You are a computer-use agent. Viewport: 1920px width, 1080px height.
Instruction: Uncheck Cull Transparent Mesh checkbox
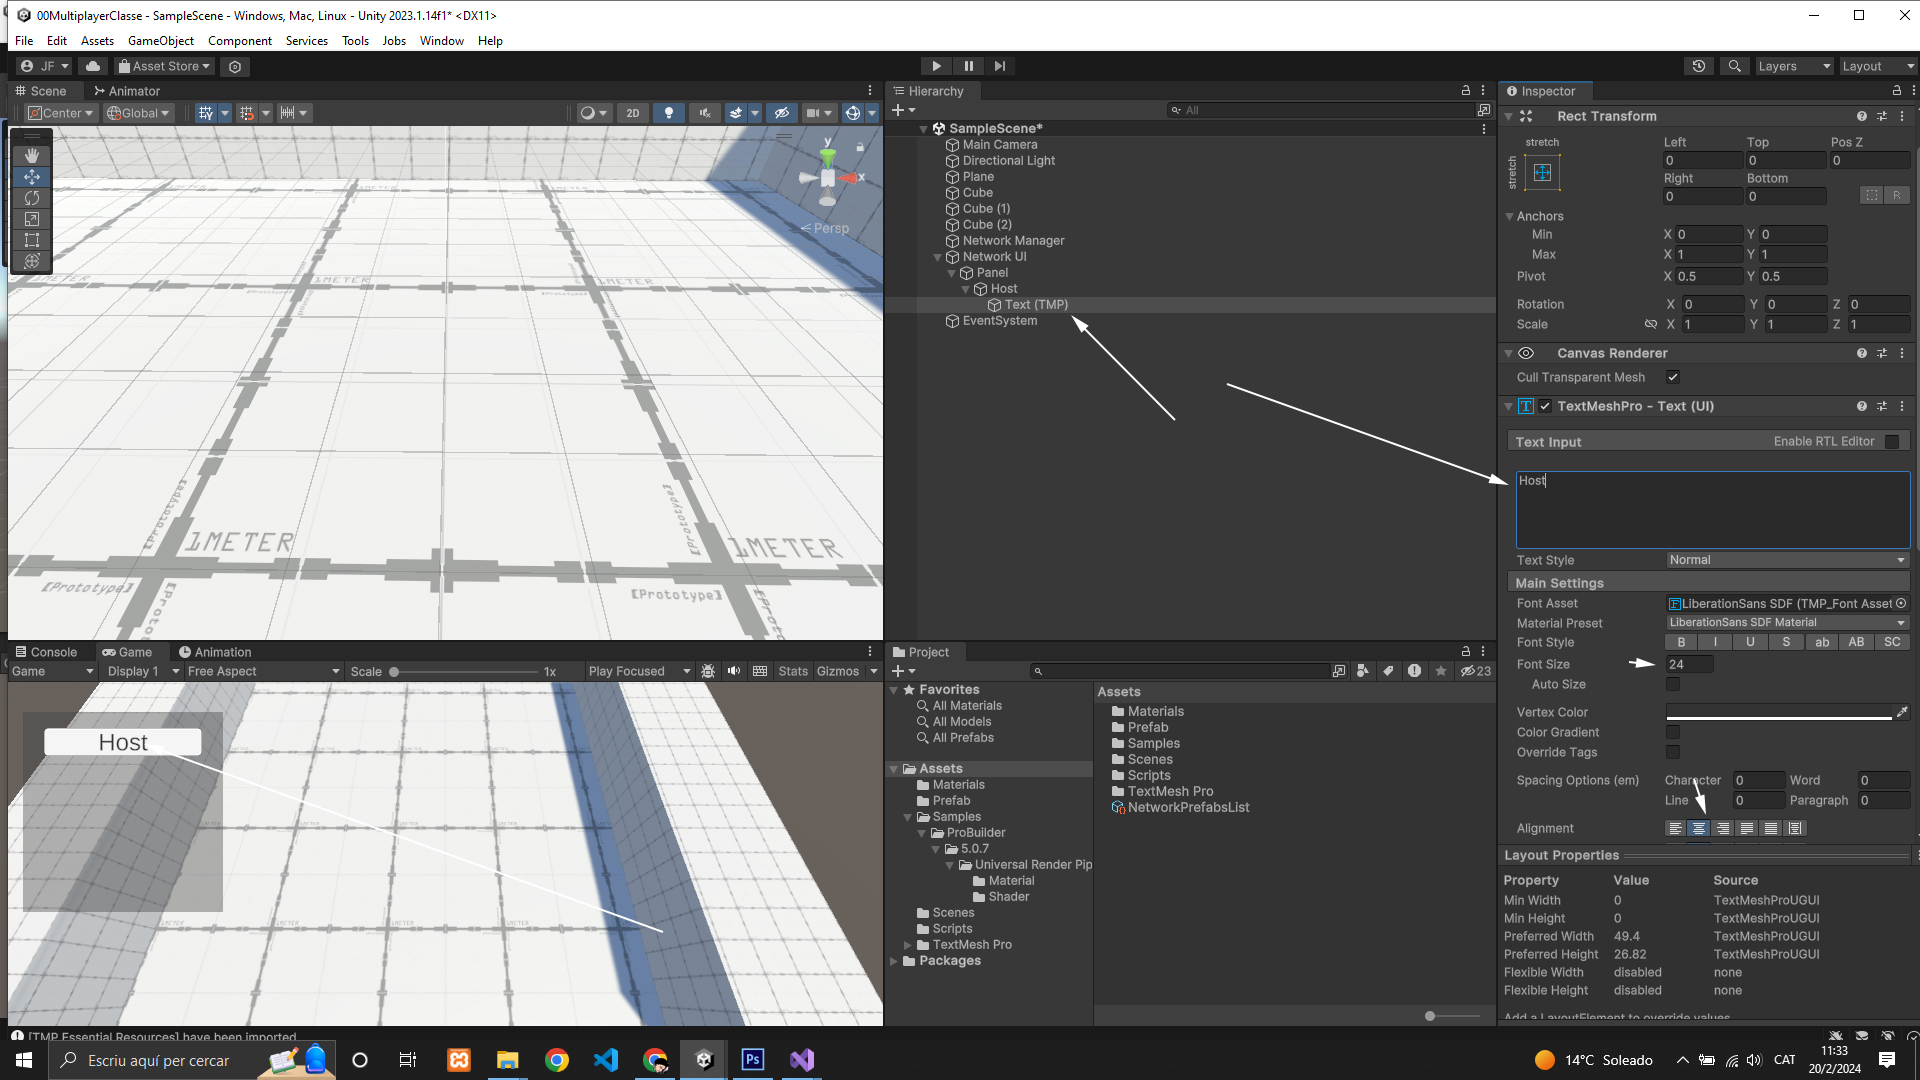1673,377
